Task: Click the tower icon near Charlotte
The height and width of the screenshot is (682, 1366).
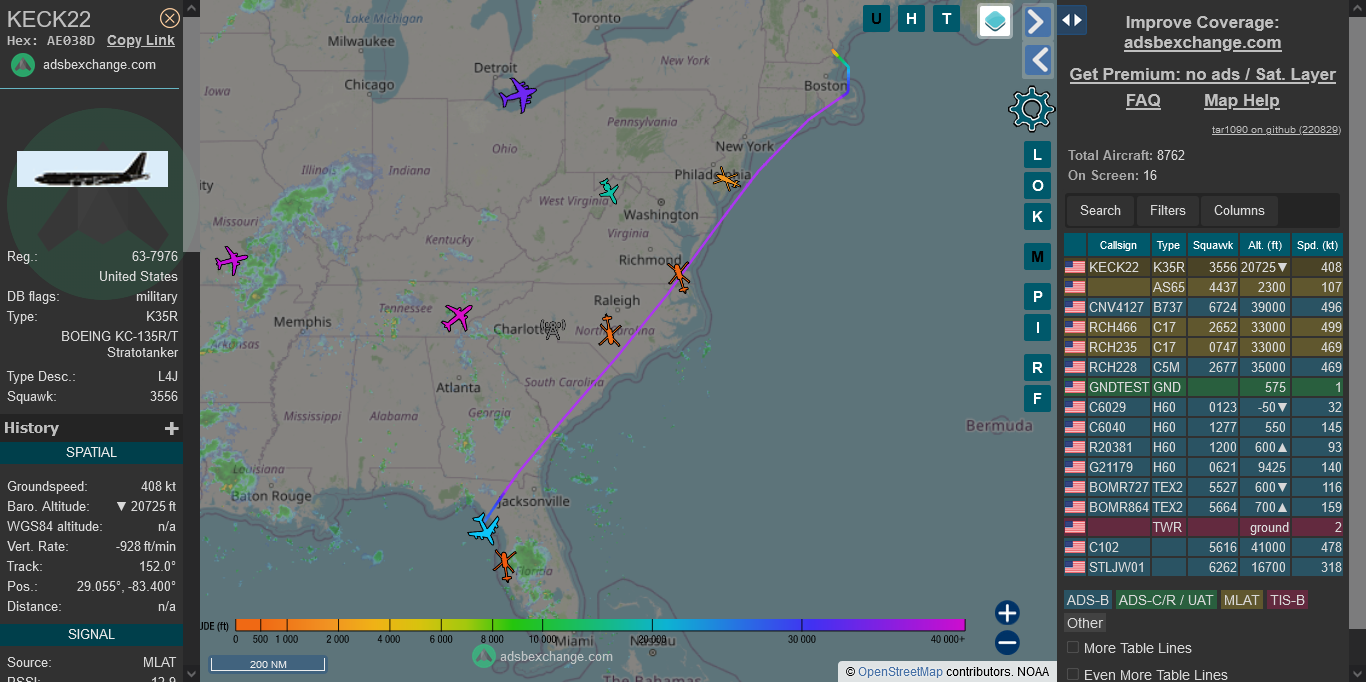Action: (552, 329)
